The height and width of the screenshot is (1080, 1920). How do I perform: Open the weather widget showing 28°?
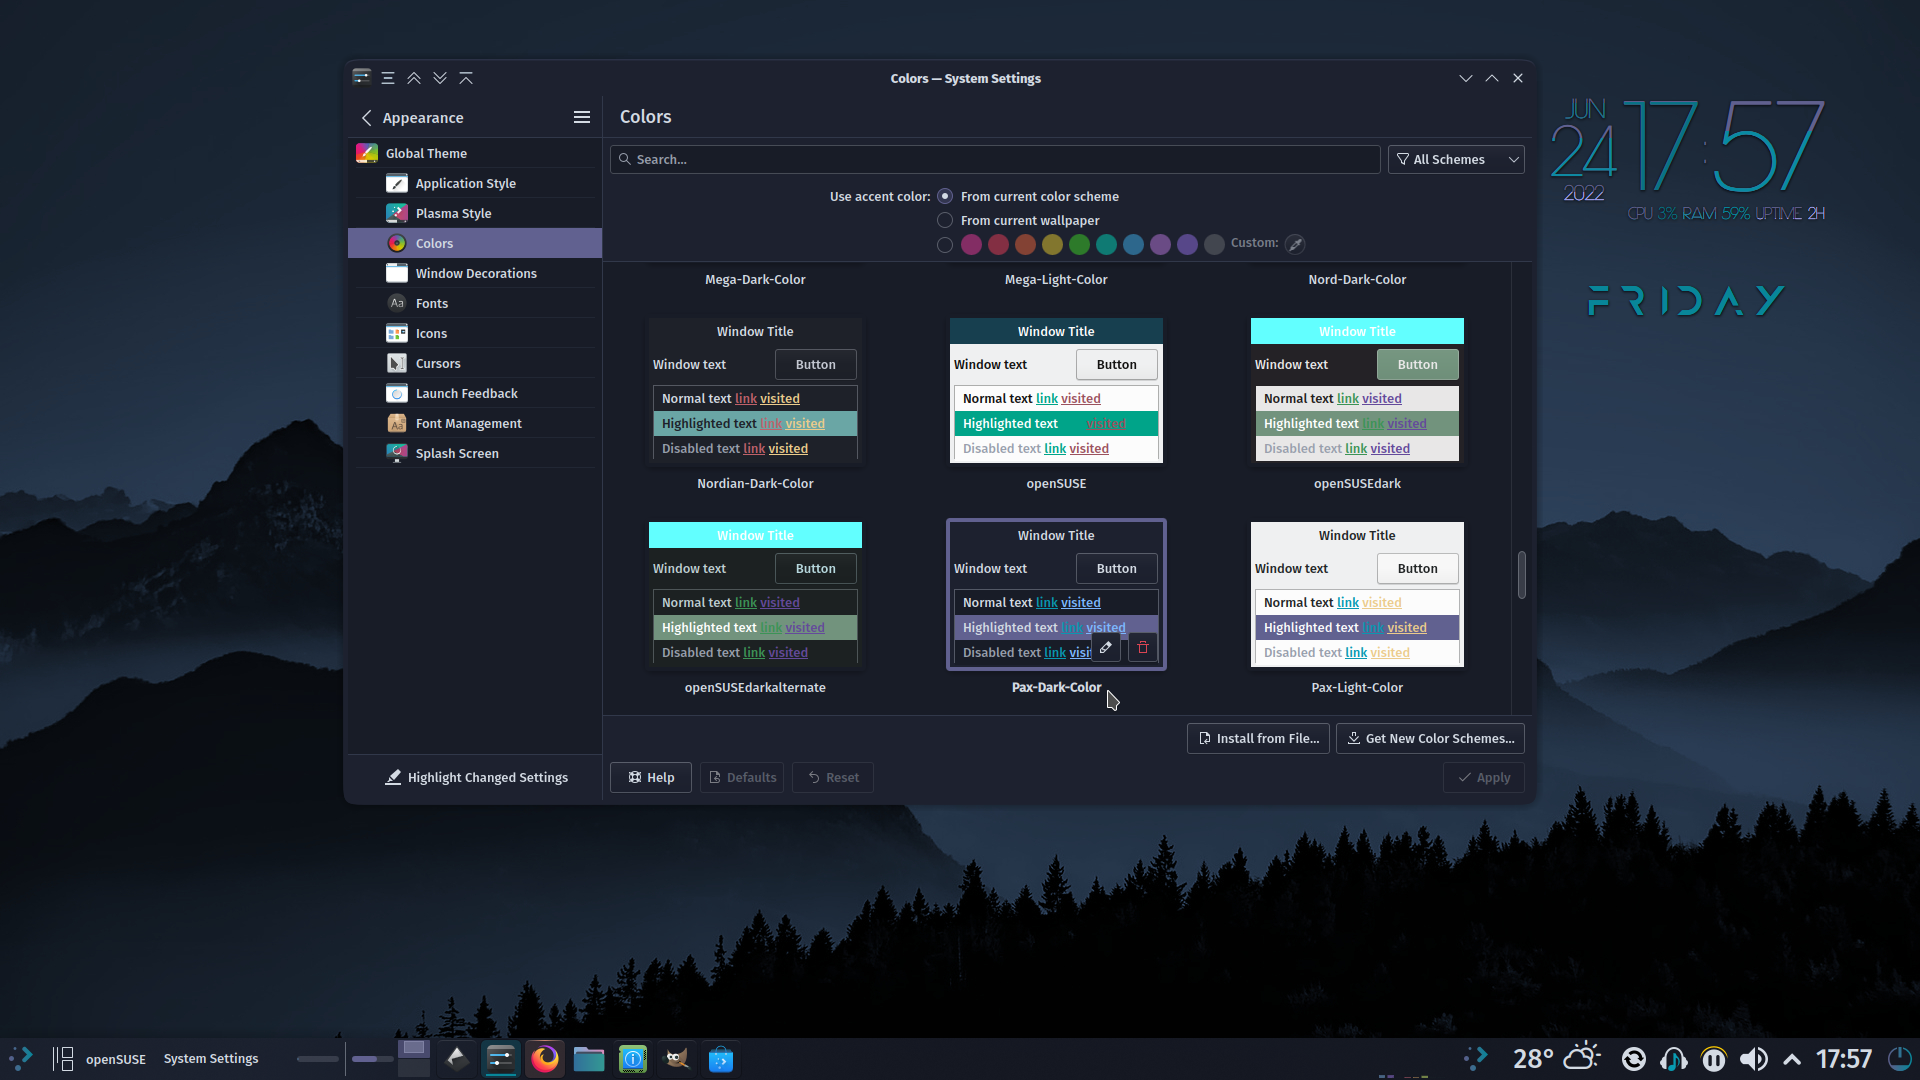[x=1556, y=1058]
